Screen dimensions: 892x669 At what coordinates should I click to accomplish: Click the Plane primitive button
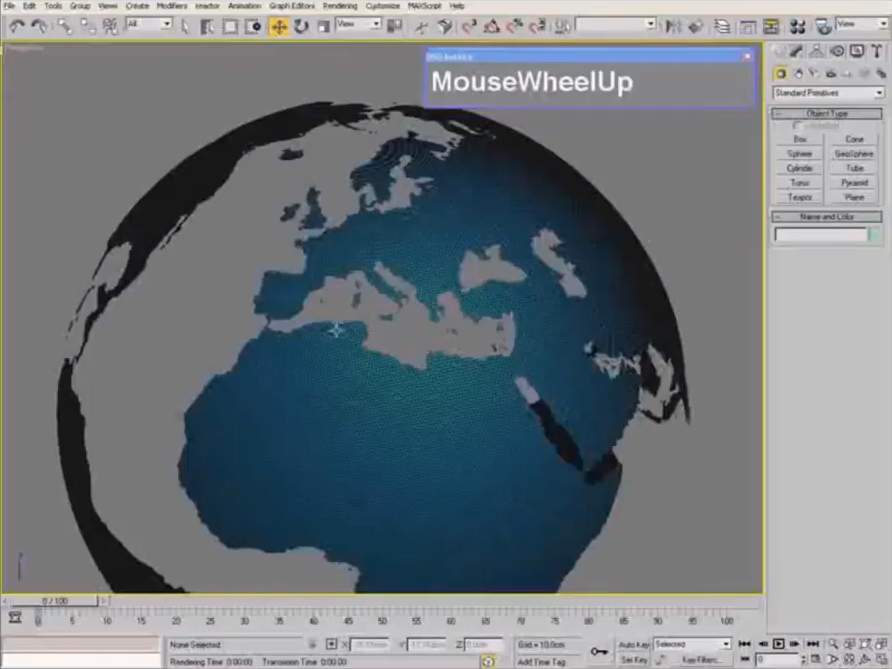coord(854,197)
